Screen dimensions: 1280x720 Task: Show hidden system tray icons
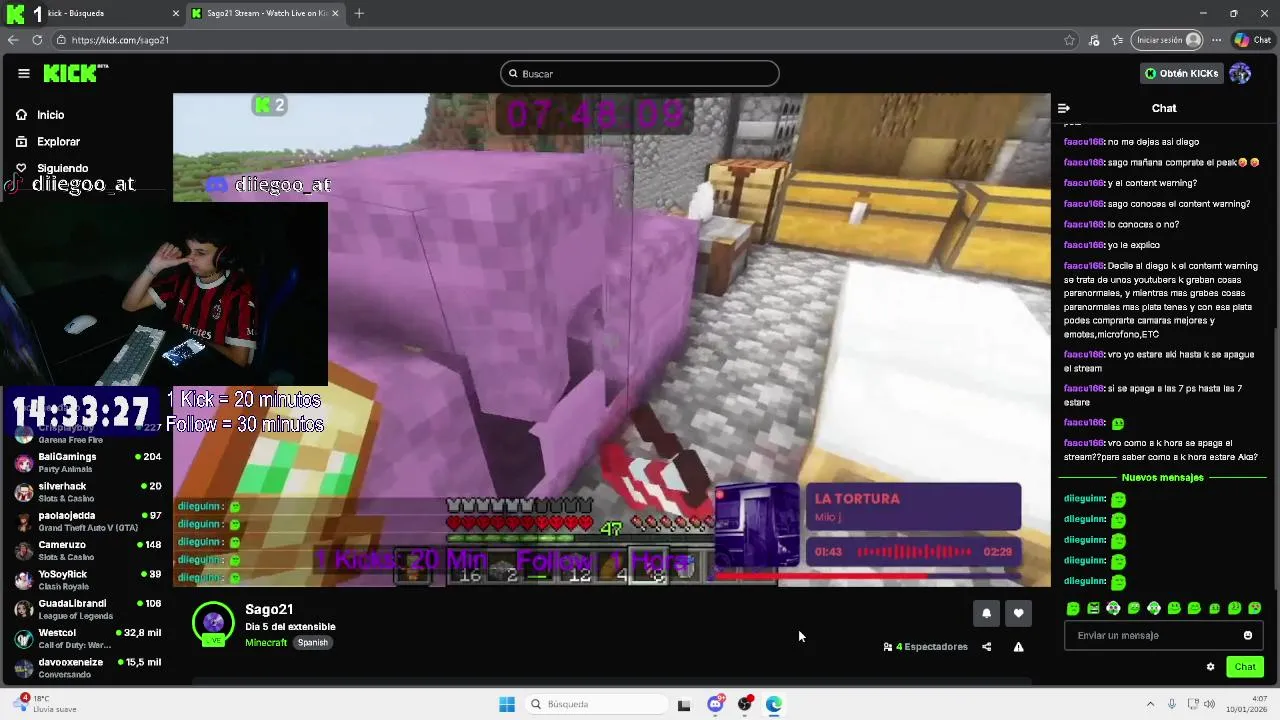click(1150, 704)
